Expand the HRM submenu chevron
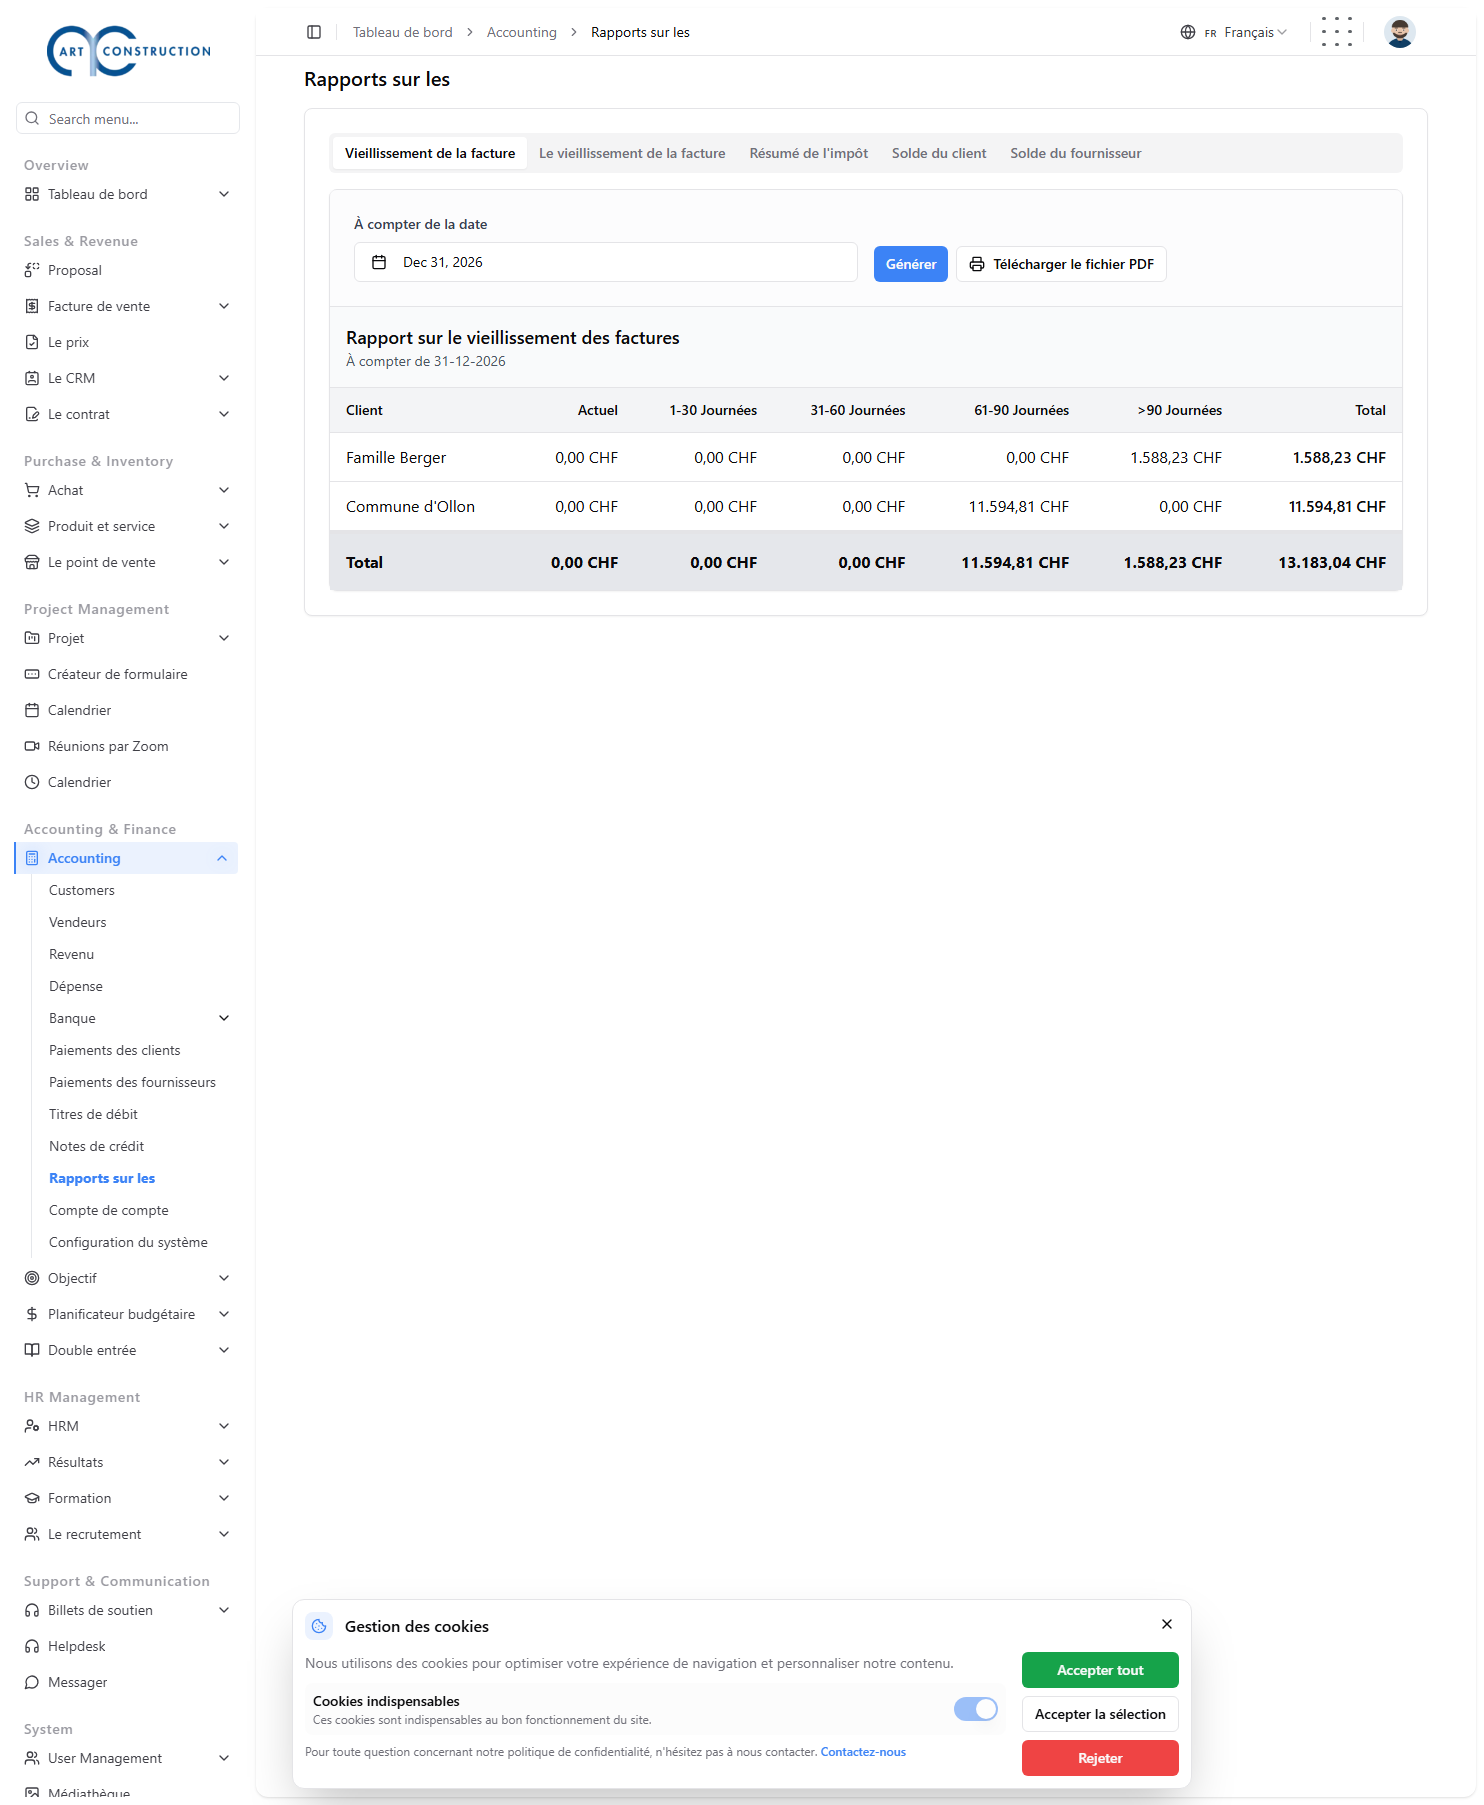Screen dimensions: 1484x1805 224,1426
